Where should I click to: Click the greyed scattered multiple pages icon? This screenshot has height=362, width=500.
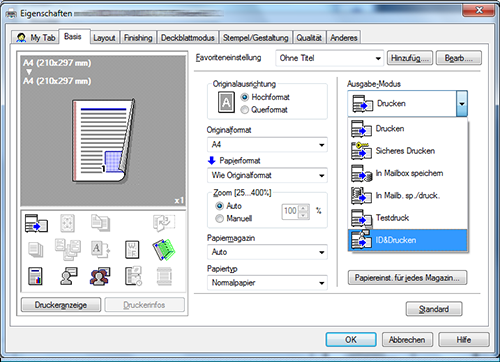point(68,249)
